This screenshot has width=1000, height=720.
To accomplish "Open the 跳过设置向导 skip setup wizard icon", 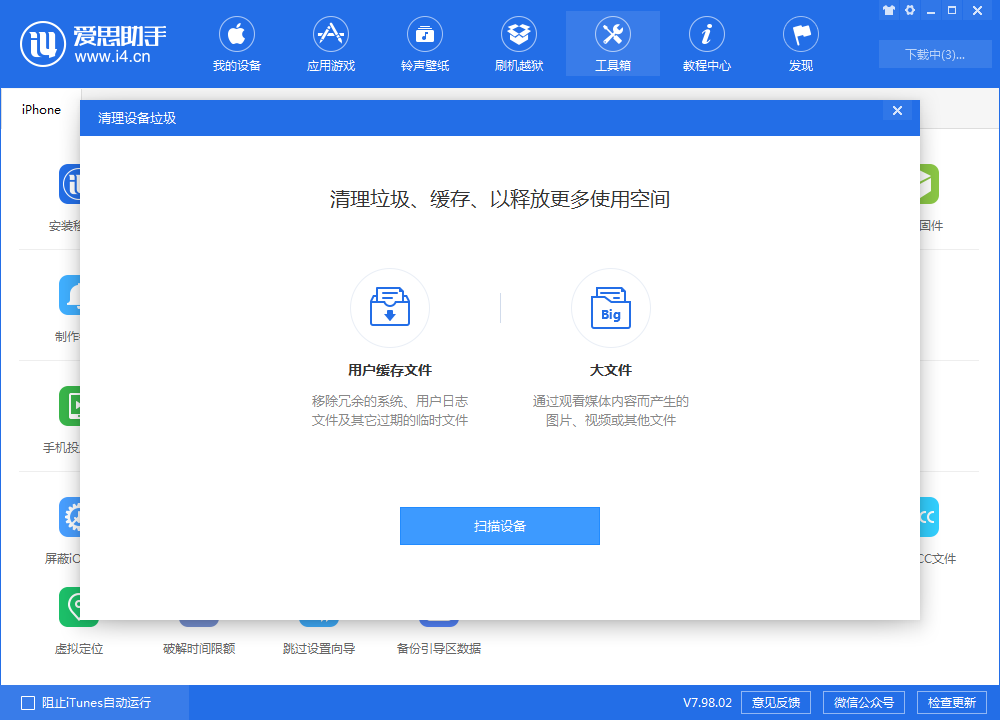I will [x=319, y=620].
